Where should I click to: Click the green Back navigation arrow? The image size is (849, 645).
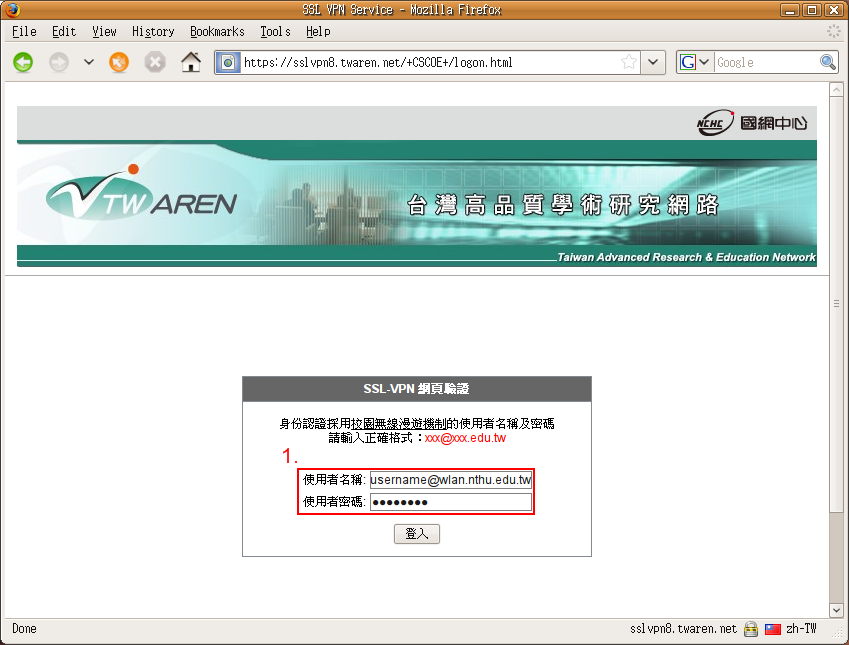[x=23, y=62]
